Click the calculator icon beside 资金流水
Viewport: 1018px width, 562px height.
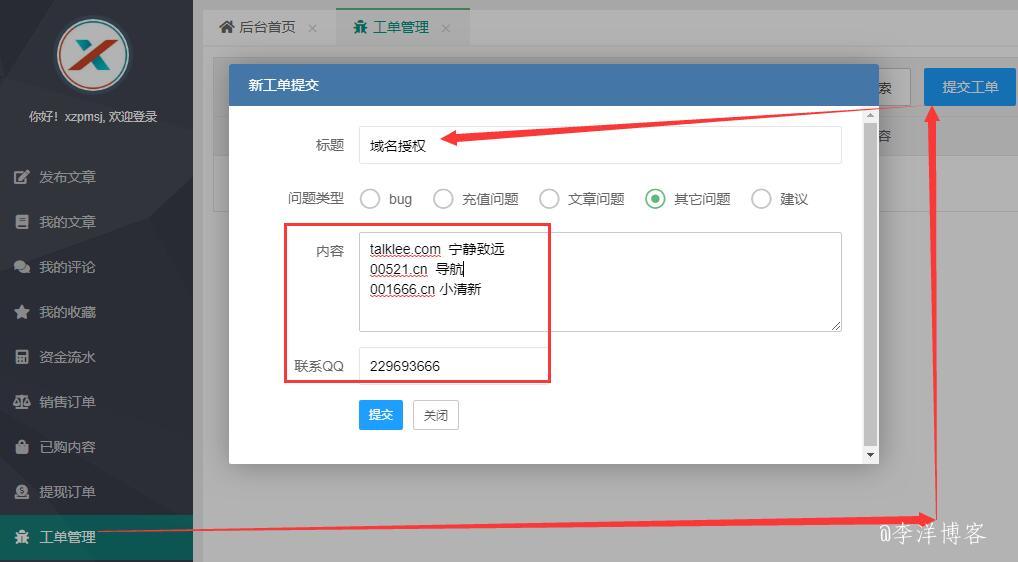pos(22,357)
